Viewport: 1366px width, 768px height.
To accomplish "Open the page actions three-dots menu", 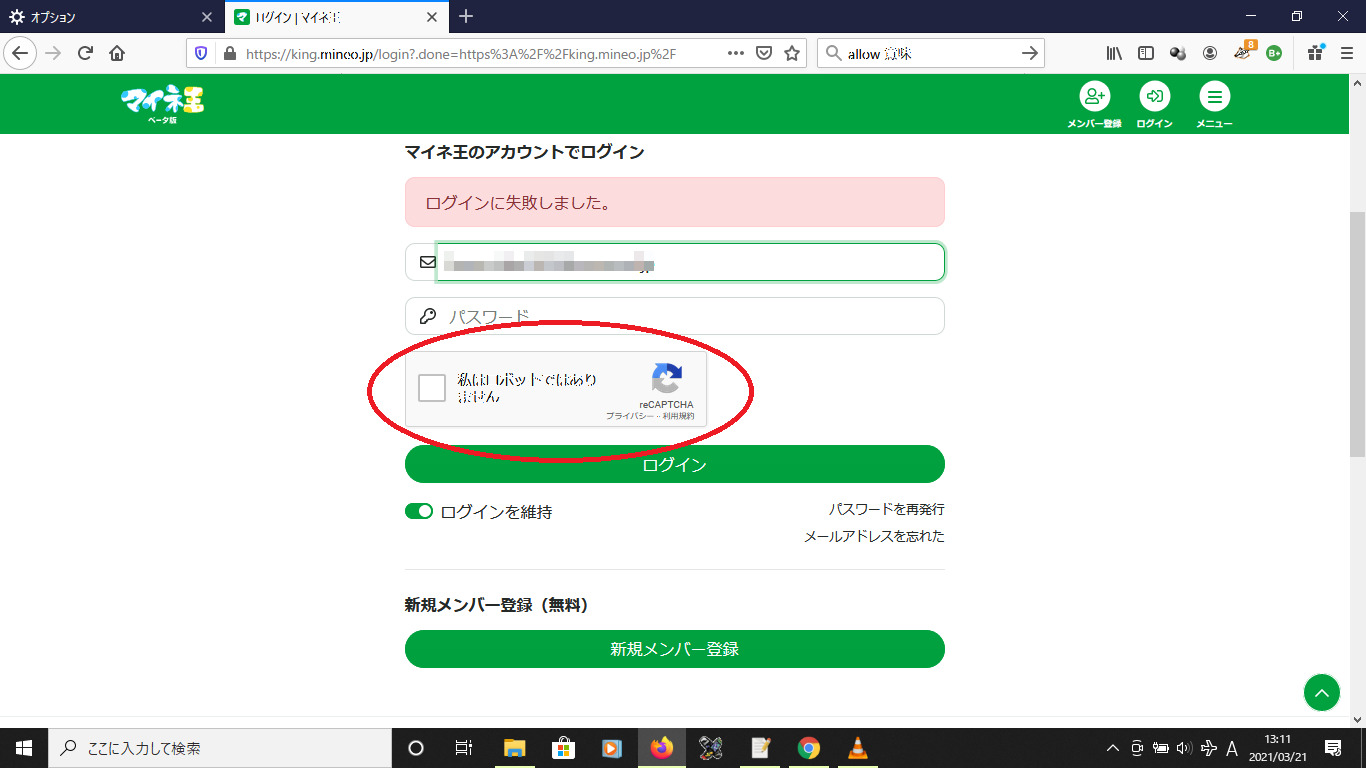I will [736, 53].
